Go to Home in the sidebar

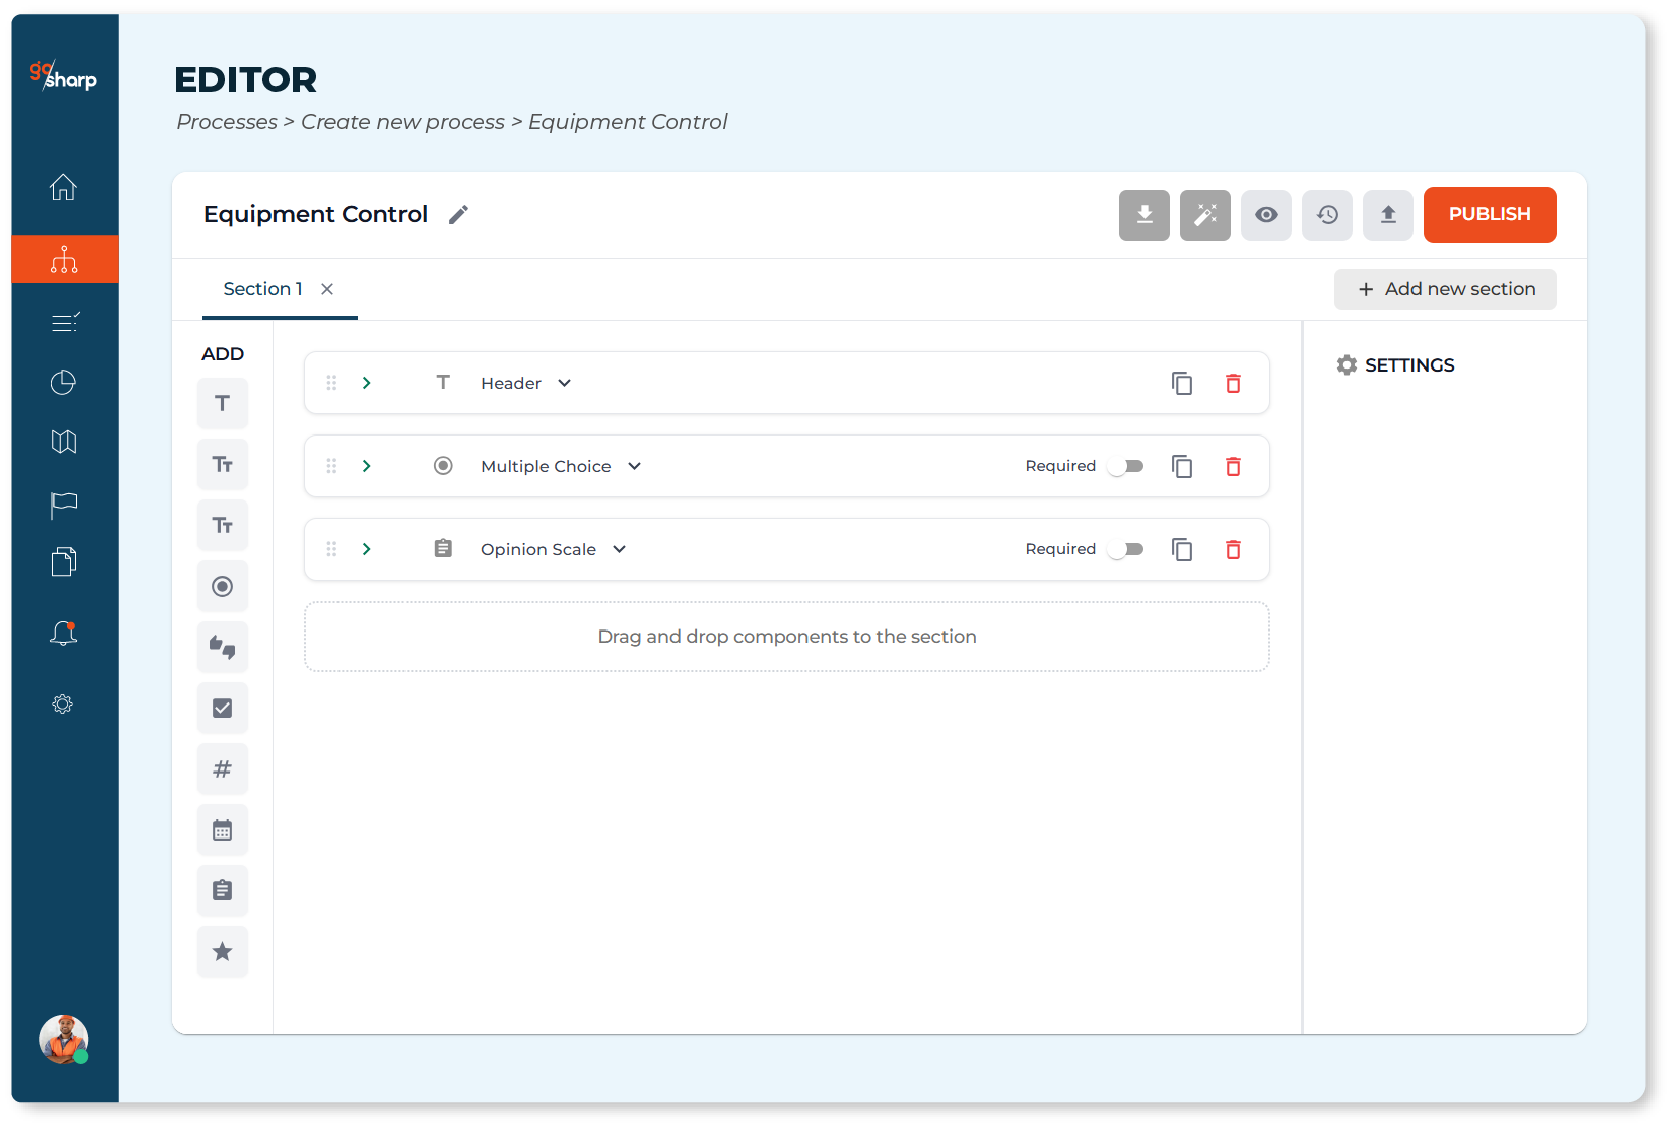click(x=64, y=187)
